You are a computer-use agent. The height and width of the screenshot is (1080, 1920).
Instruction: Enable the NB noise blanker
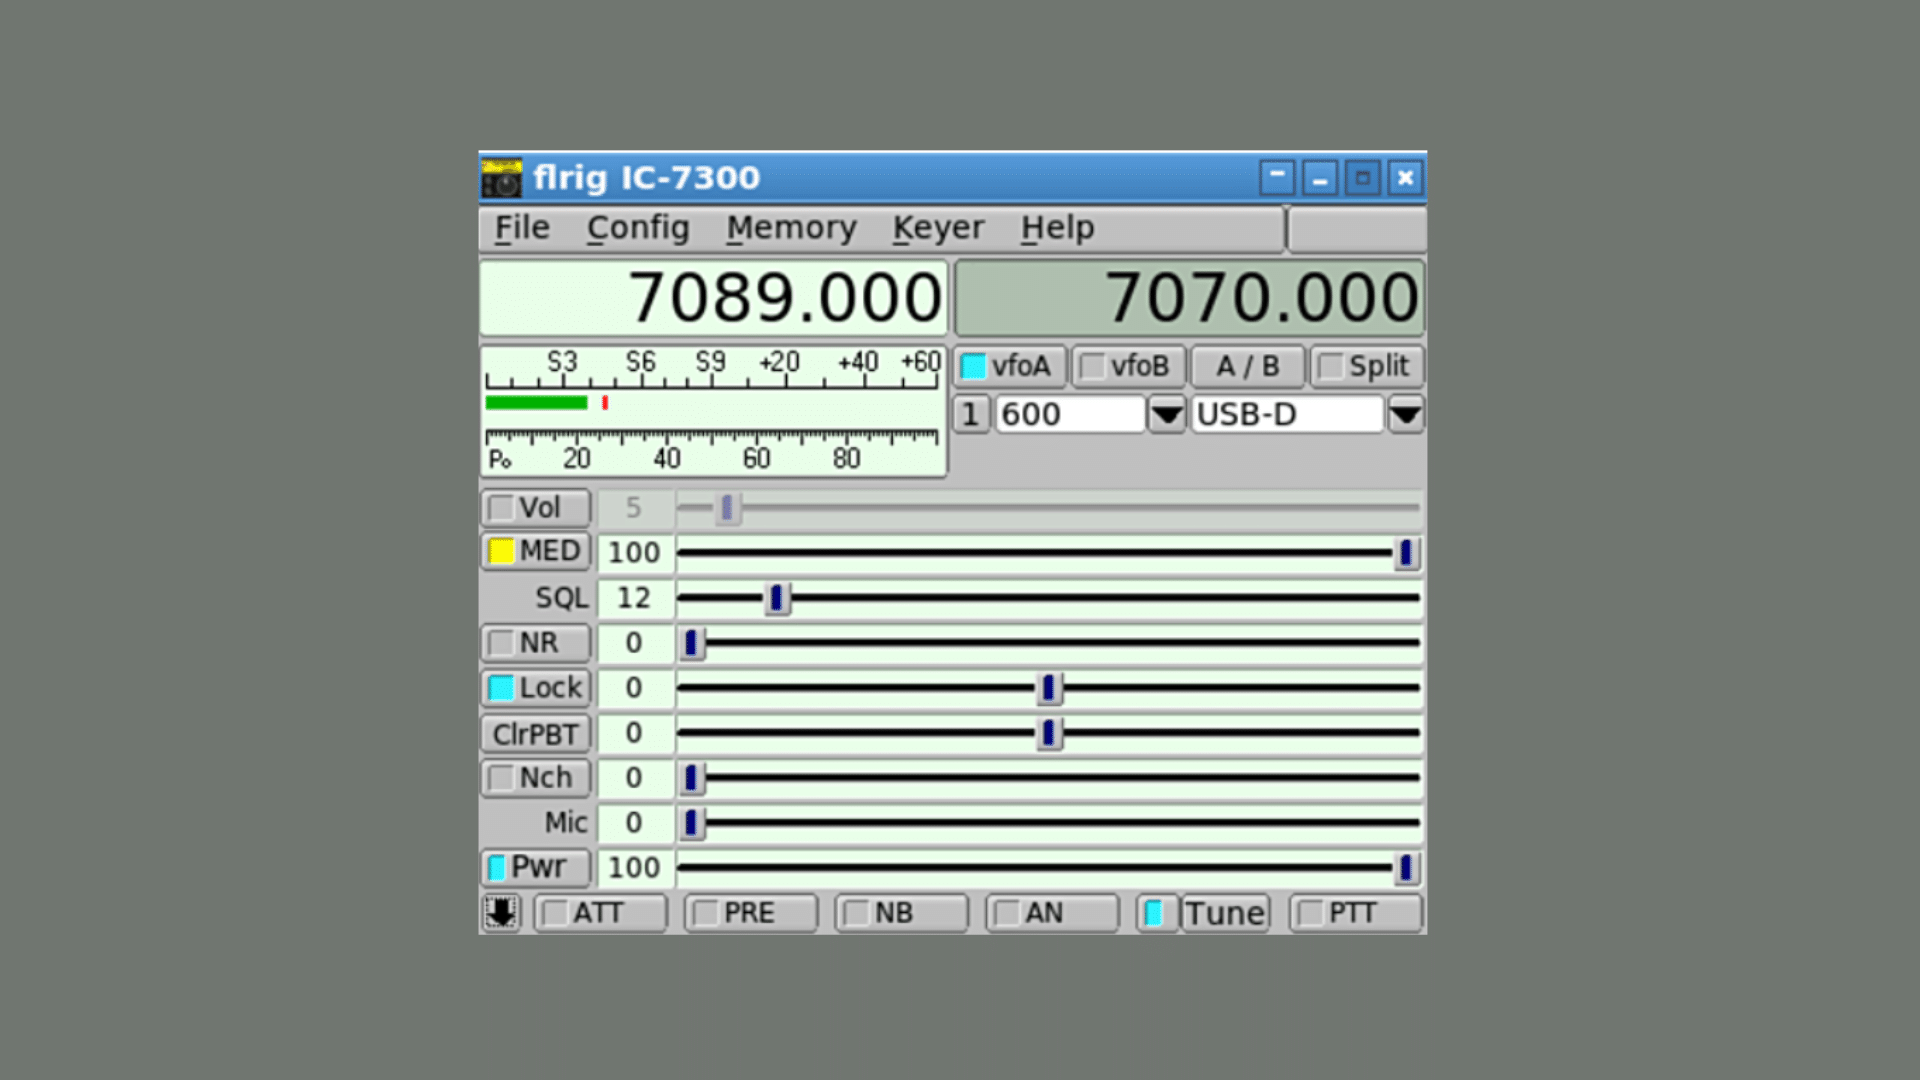click(x=901, y=913)
